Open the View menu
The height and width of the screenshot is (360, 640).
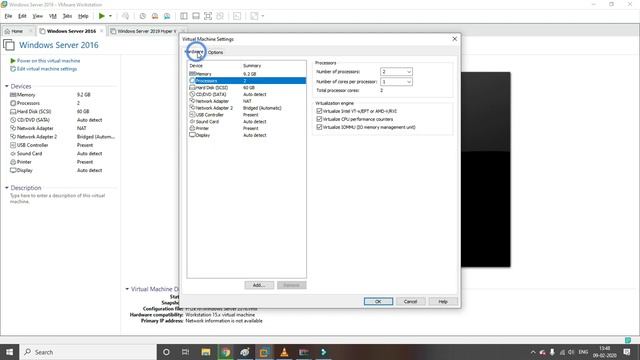(x=38, y=16)
